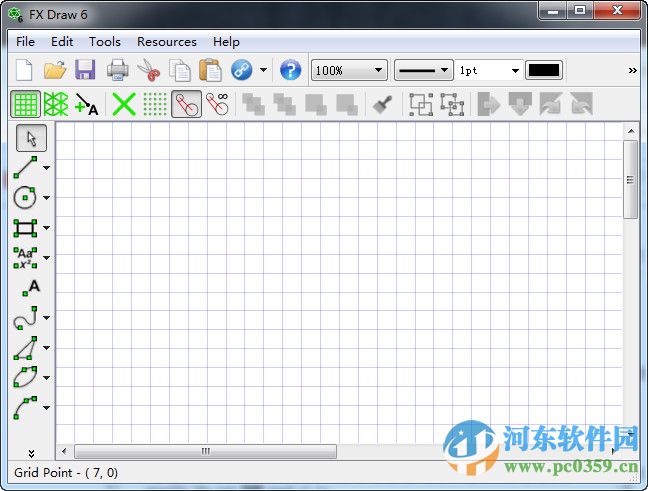Open help via blue question mark

click(x=291, y=70)
